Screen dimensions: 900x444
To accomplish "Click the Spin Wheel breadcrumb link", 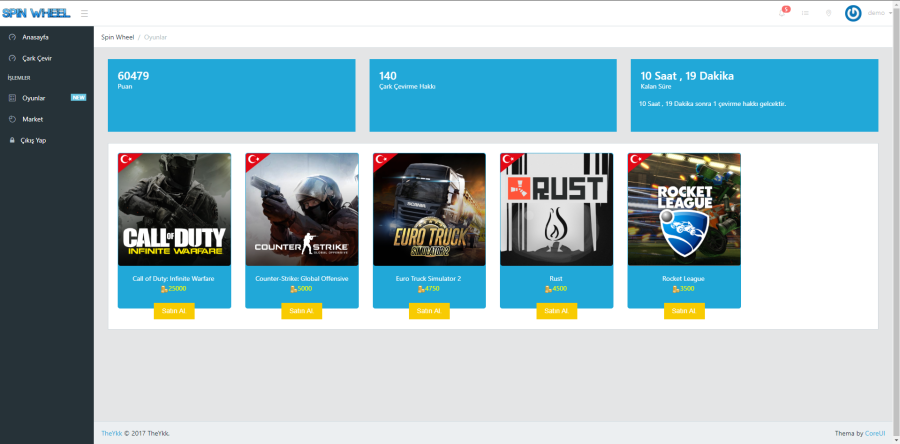I will [118, 37].
